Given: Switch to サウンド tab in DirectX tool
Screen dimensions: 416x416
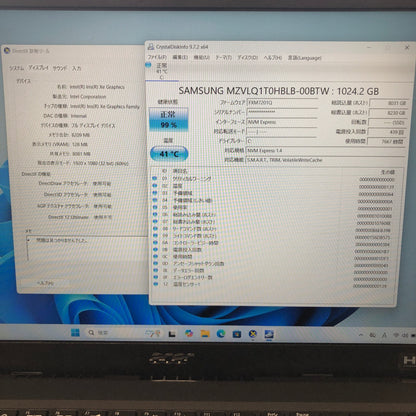Looking at the screenshot, I should point(60,68).
